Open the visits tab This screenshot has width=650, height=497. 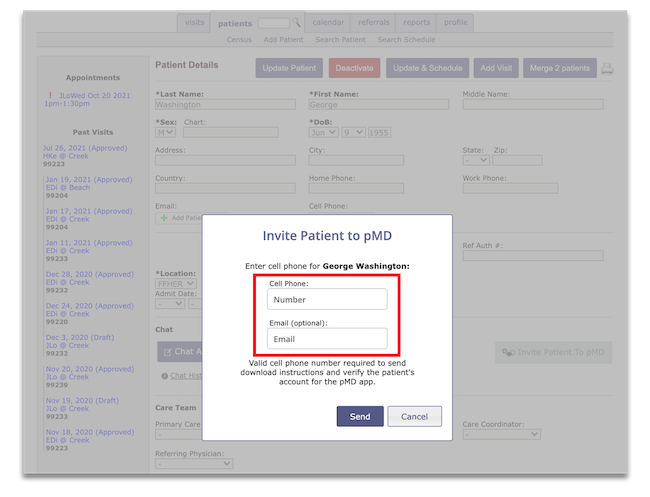(194, 22)
